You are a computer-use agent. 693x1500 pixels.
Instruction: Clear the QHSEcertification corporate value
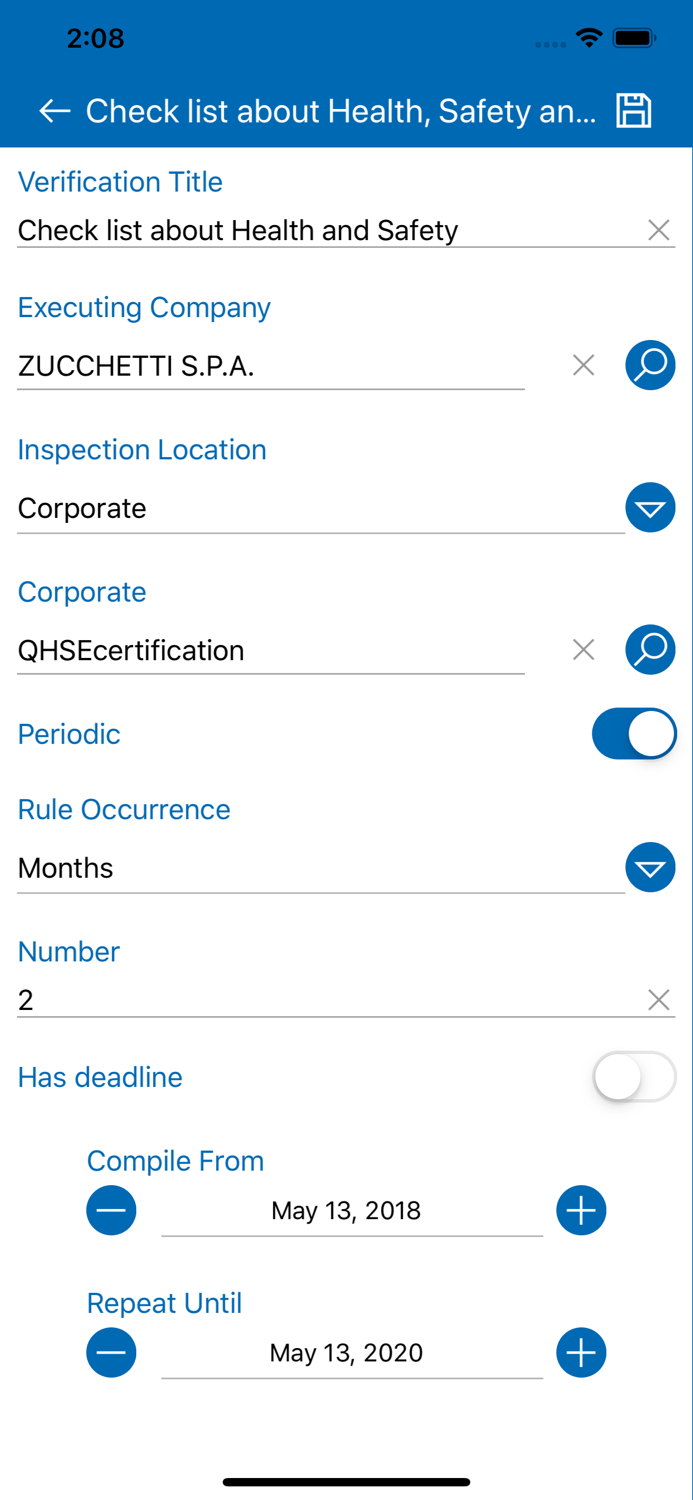[583, 649]
